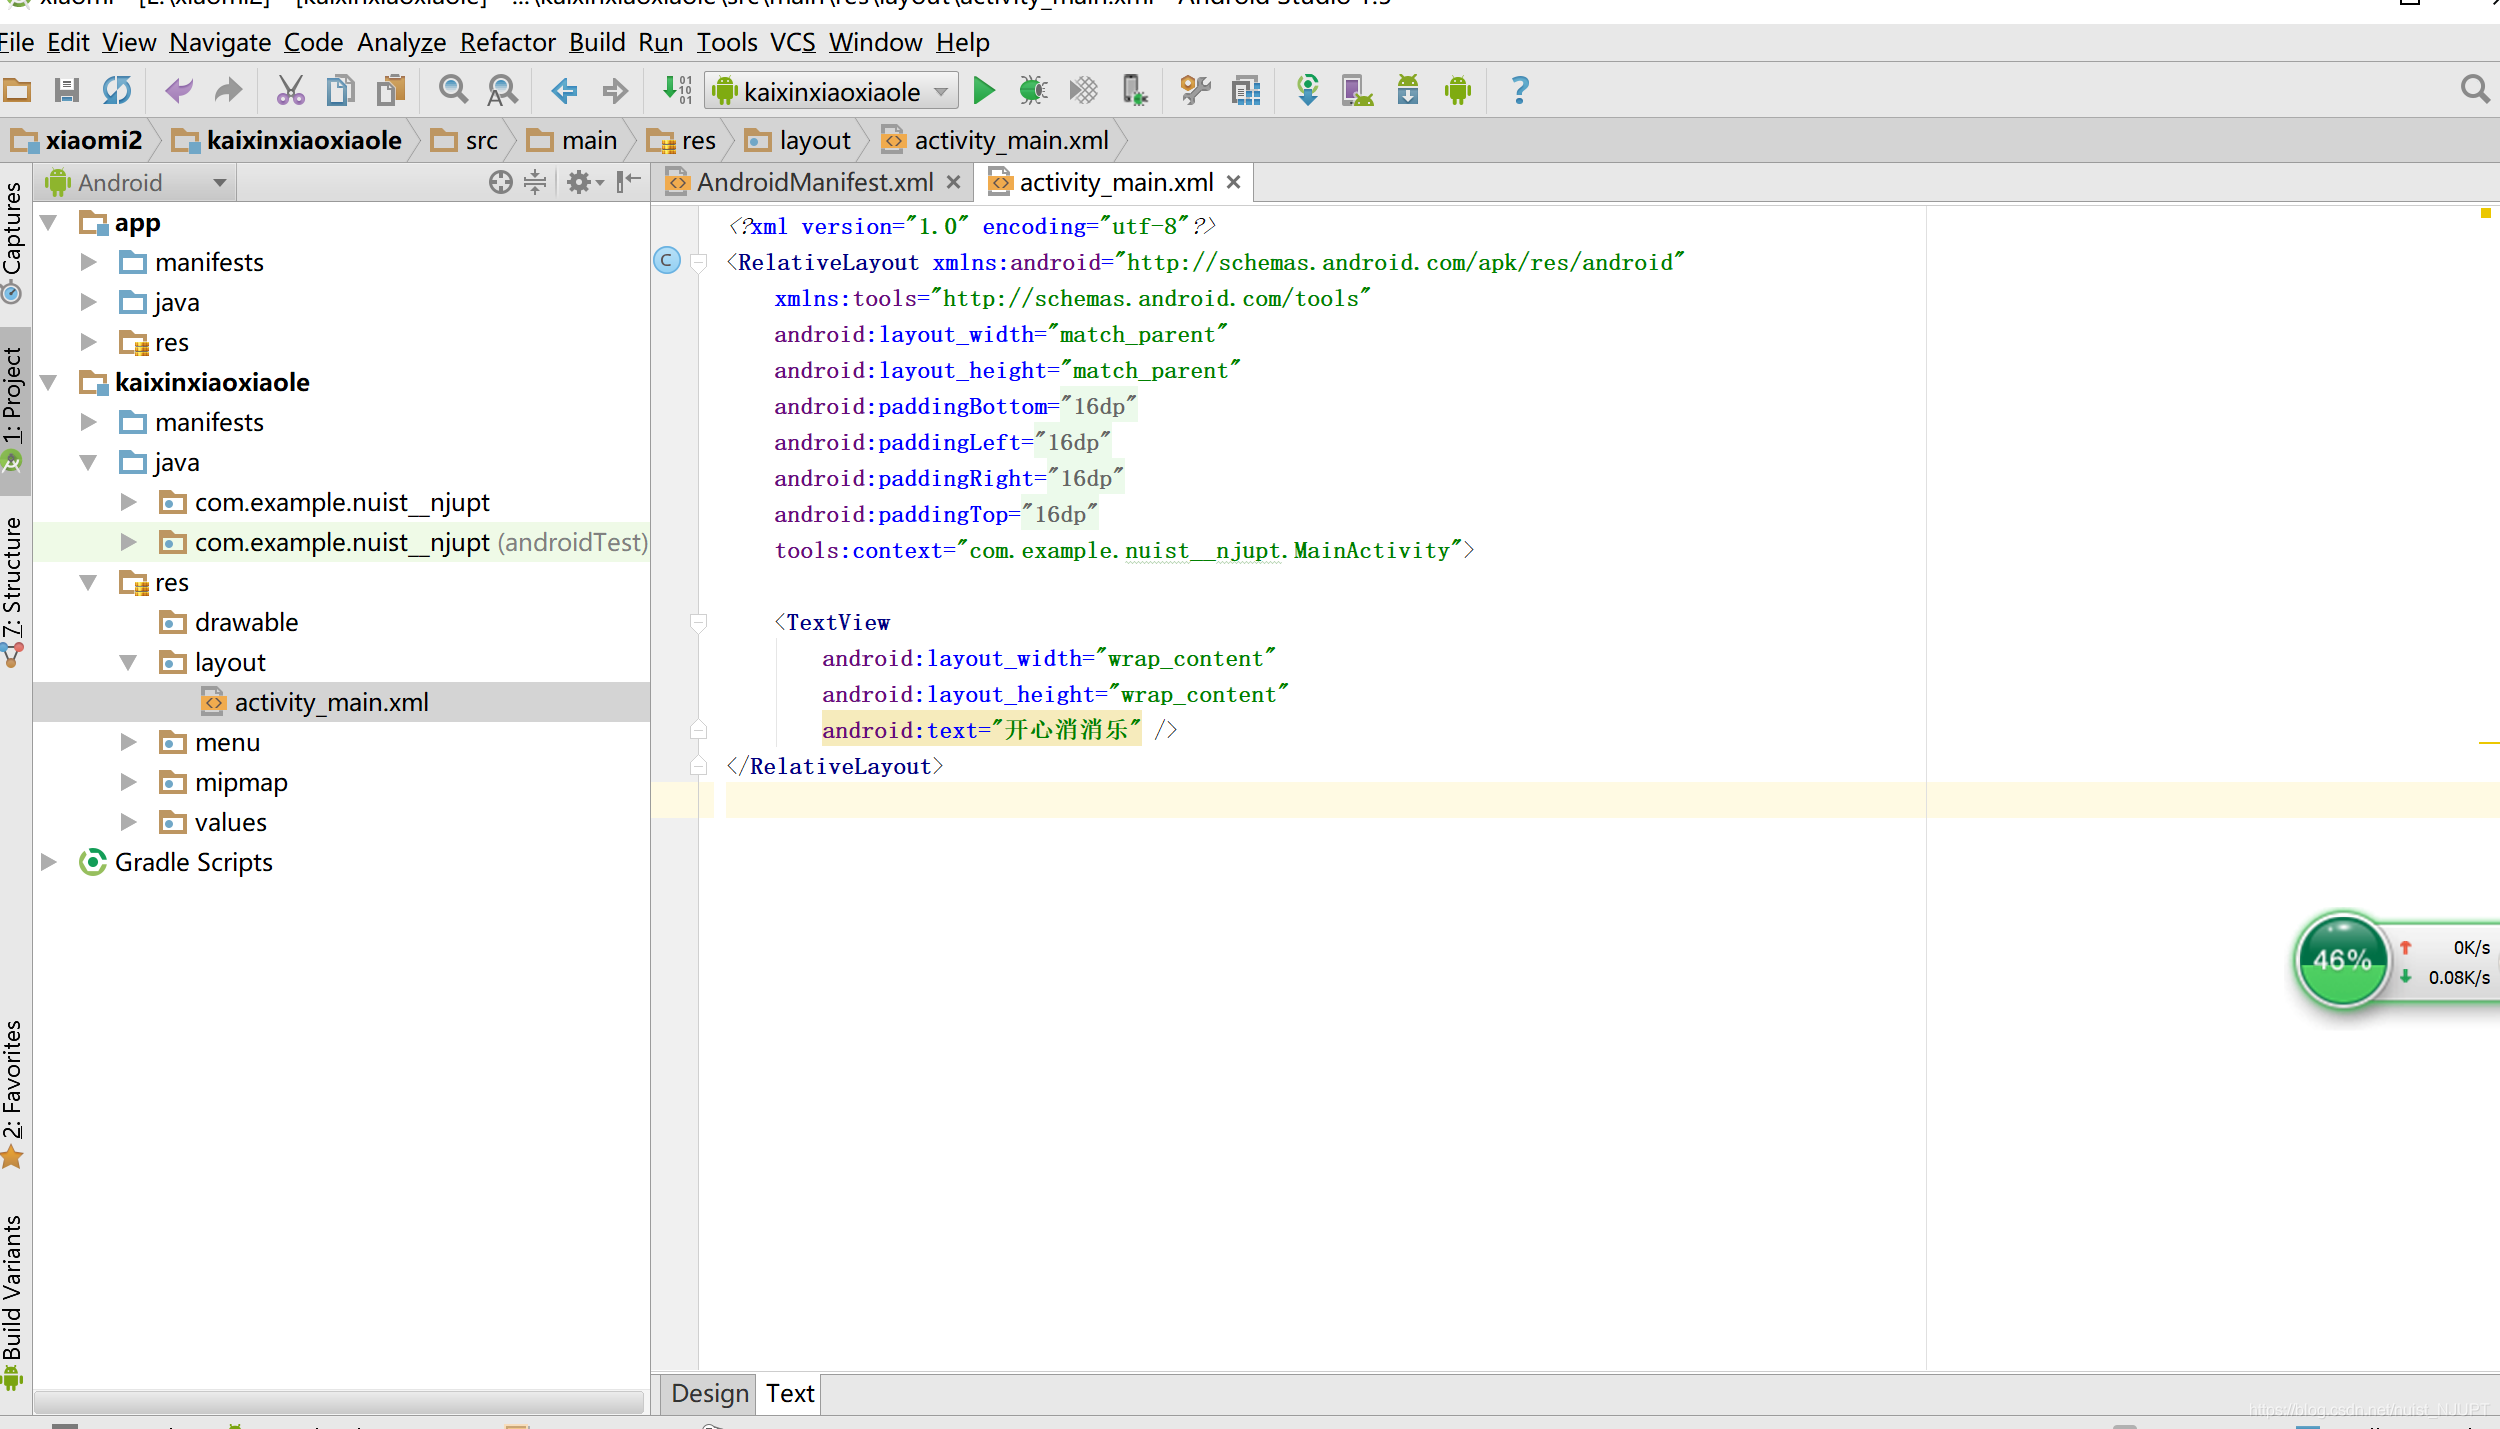Click the Paste clipboard icon
The image size is (2500, 1429).
(x=391, y=91)
